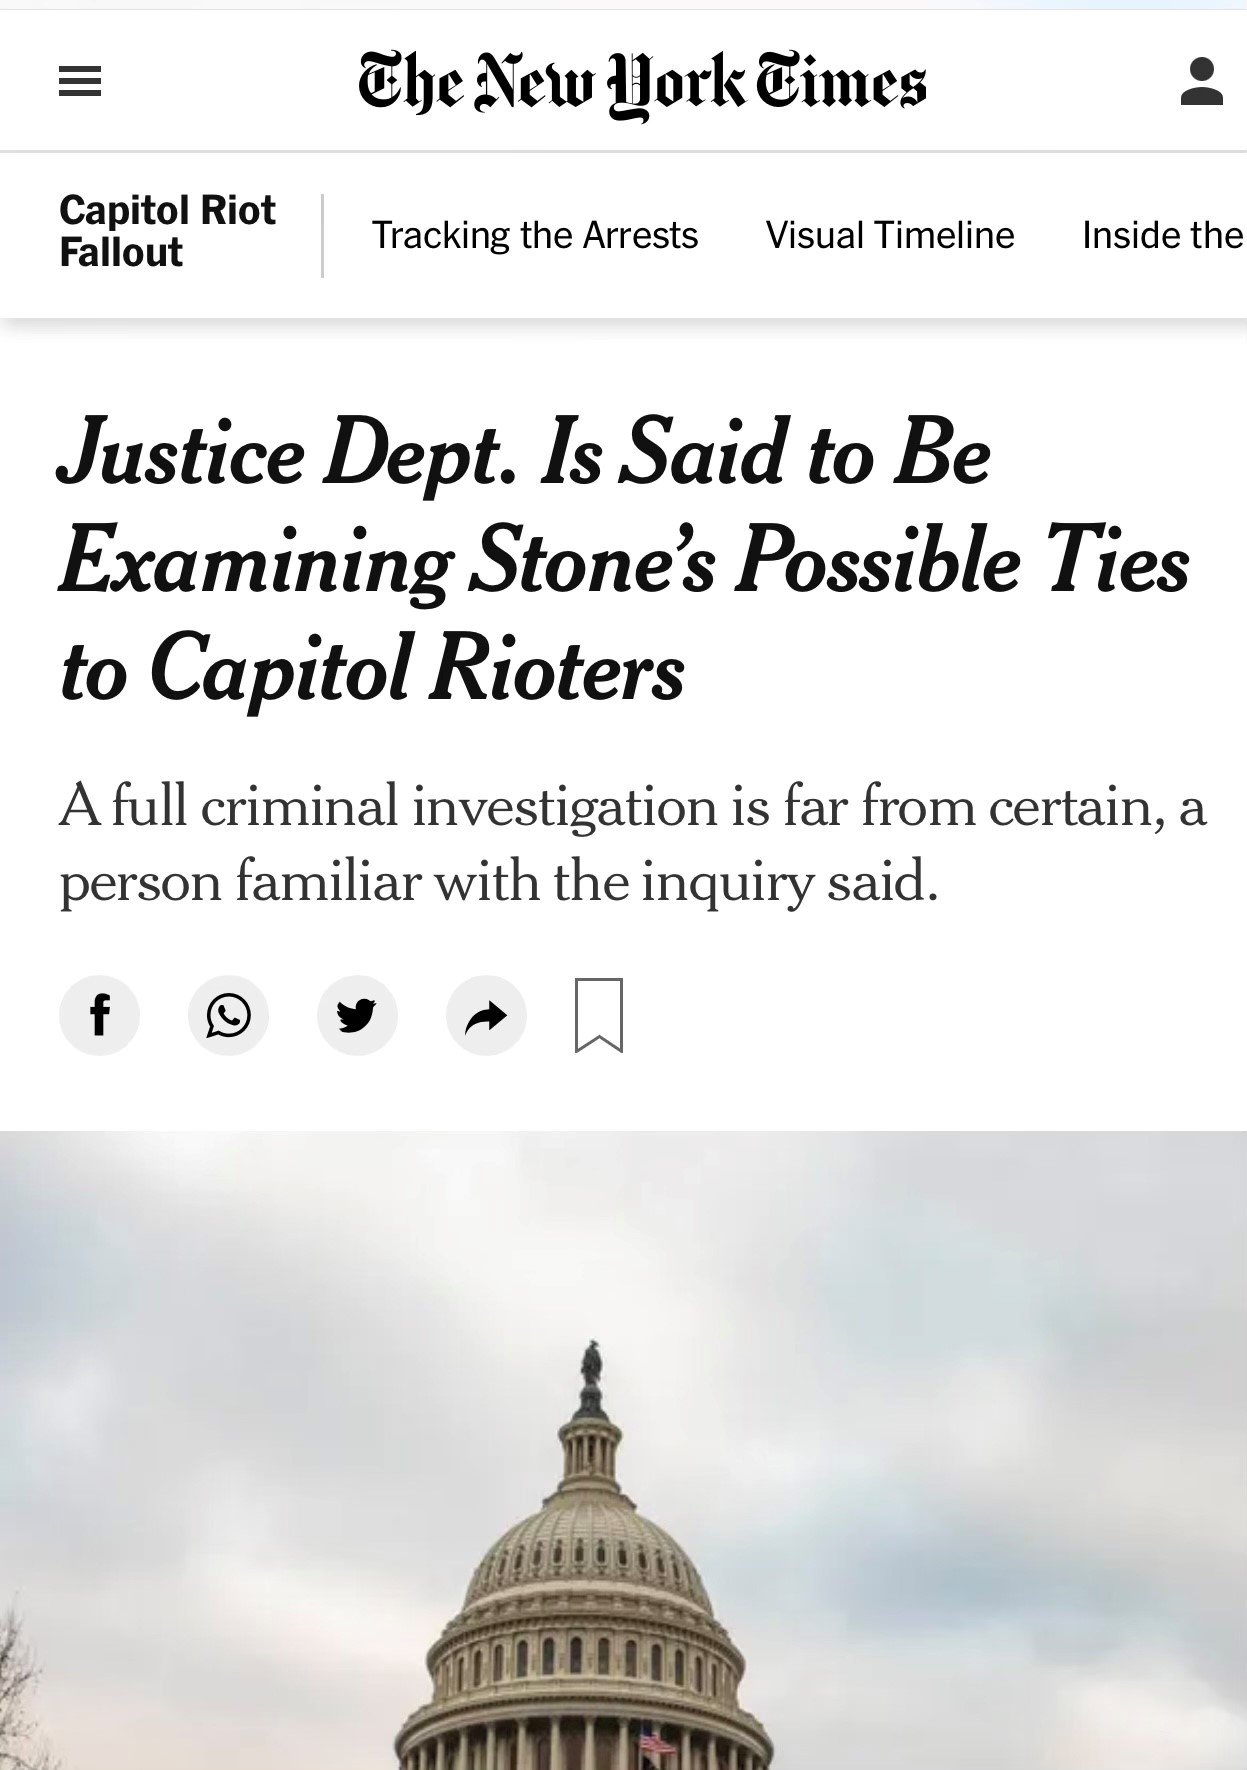The image size is (1247, 1770).
Task: Click the American flag in the photo
Action: click(657, 1744)
